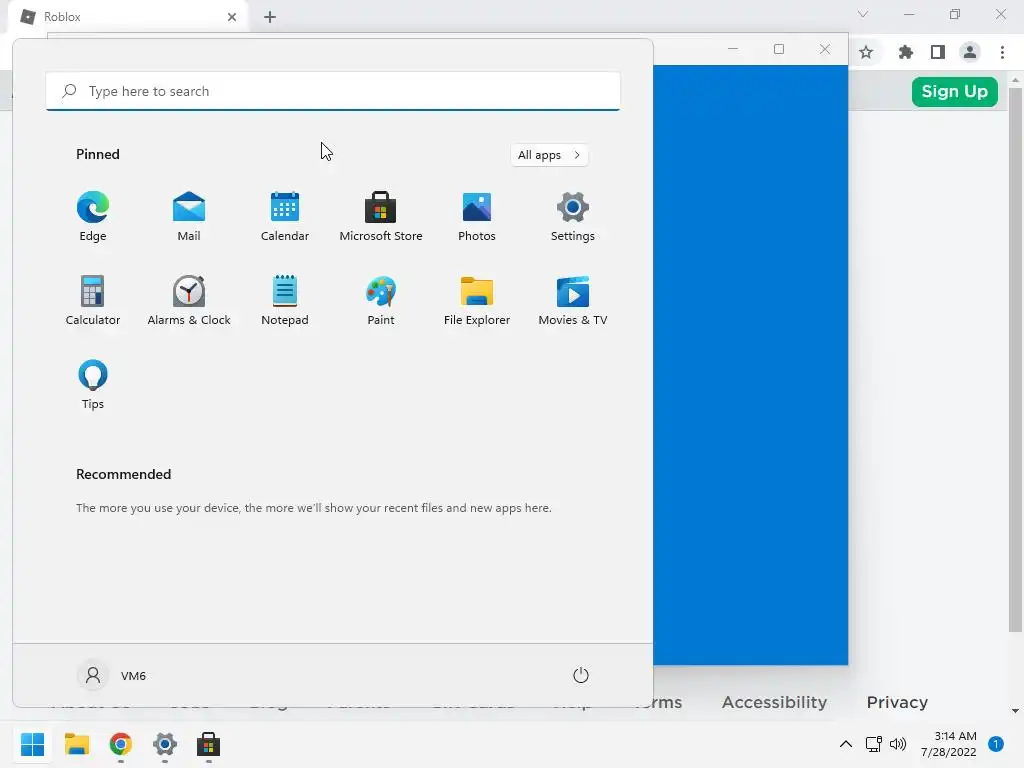1024x768 pixels.
Task: Open a new Chrome tab
Action: point(270,17)
